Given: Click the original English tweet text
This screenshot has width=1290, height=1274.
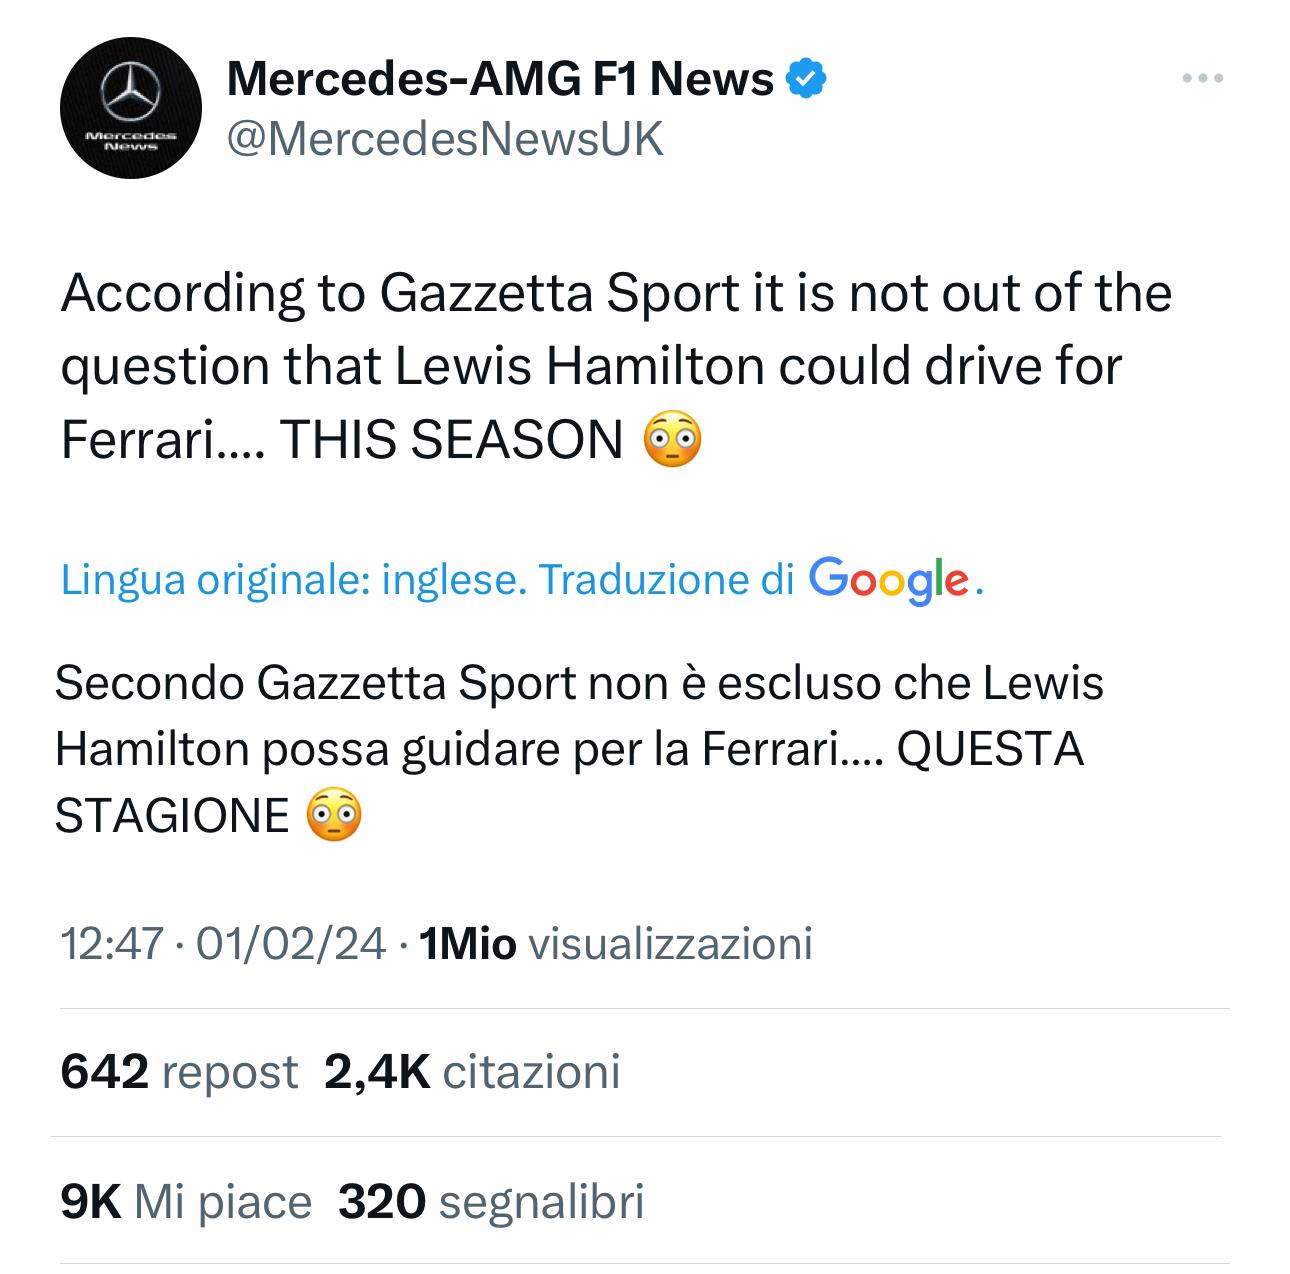Looking at the screenshot, I should (x=616, y=367).
